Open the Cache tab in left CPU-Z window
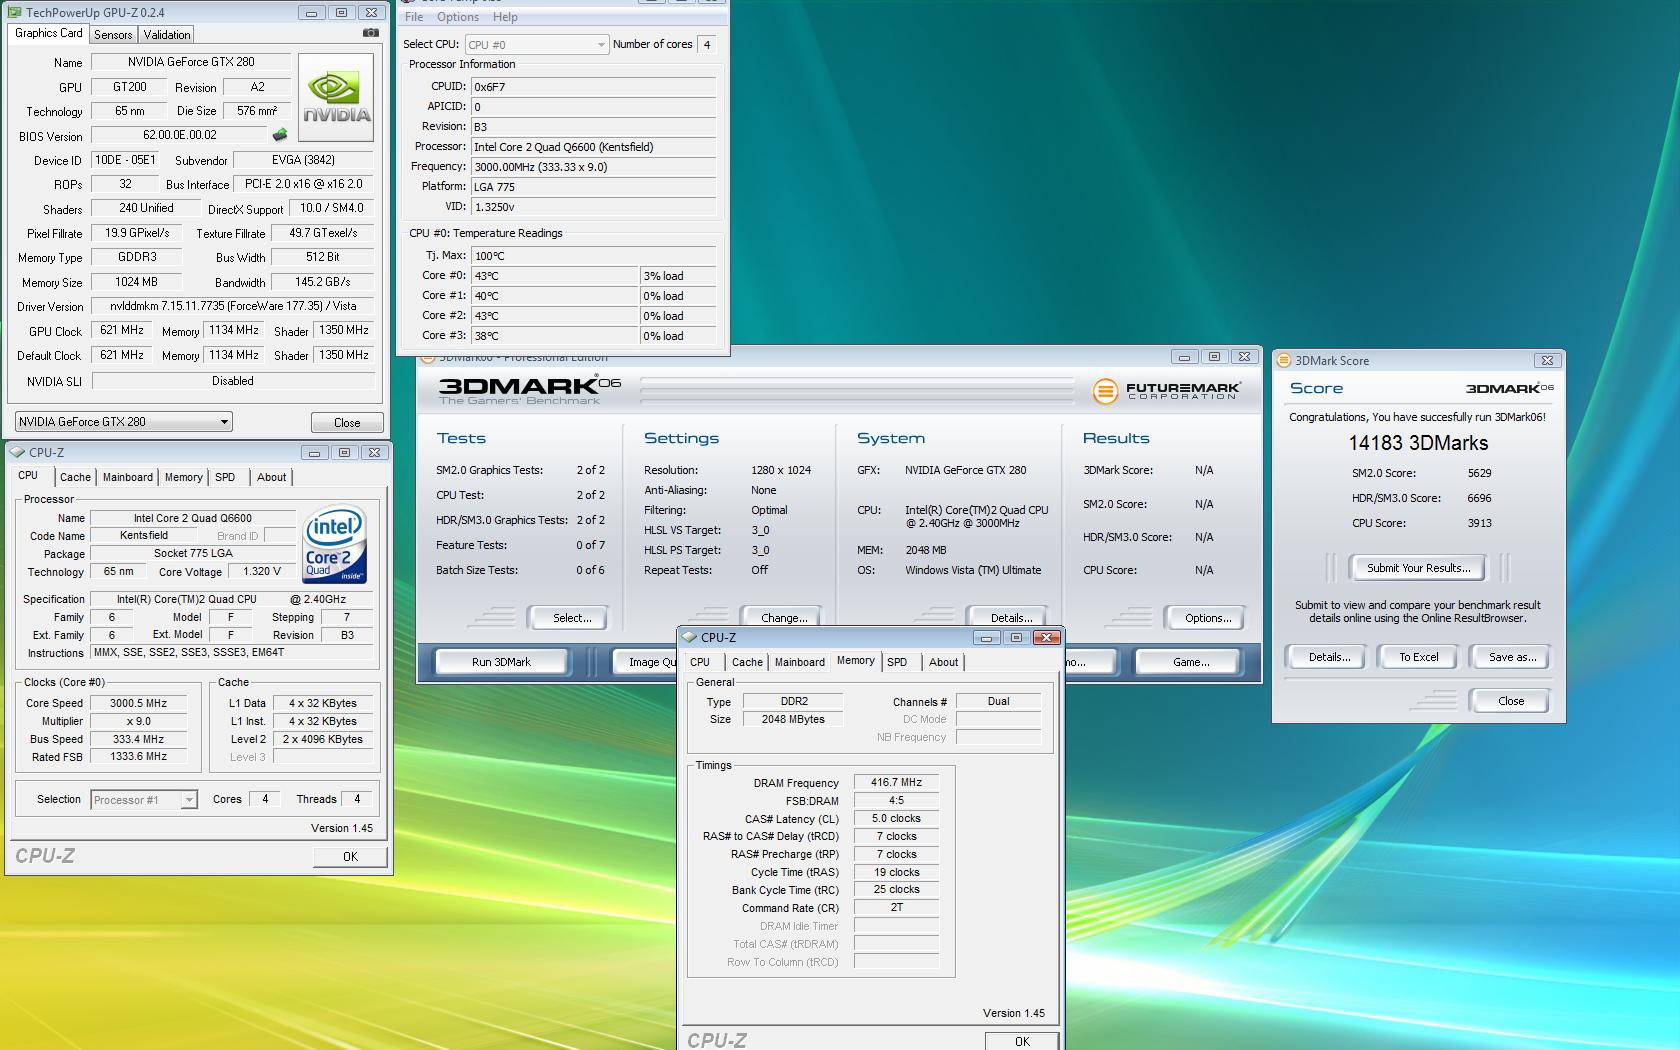This screenshot has height=1050, width=1680. 75,478
